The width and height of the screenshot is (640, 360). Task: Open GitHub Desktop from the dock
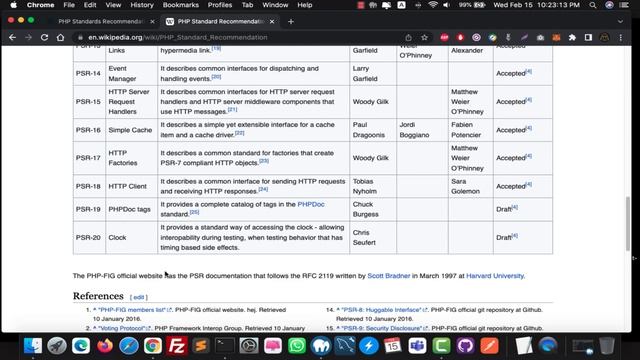pos(465,346)
